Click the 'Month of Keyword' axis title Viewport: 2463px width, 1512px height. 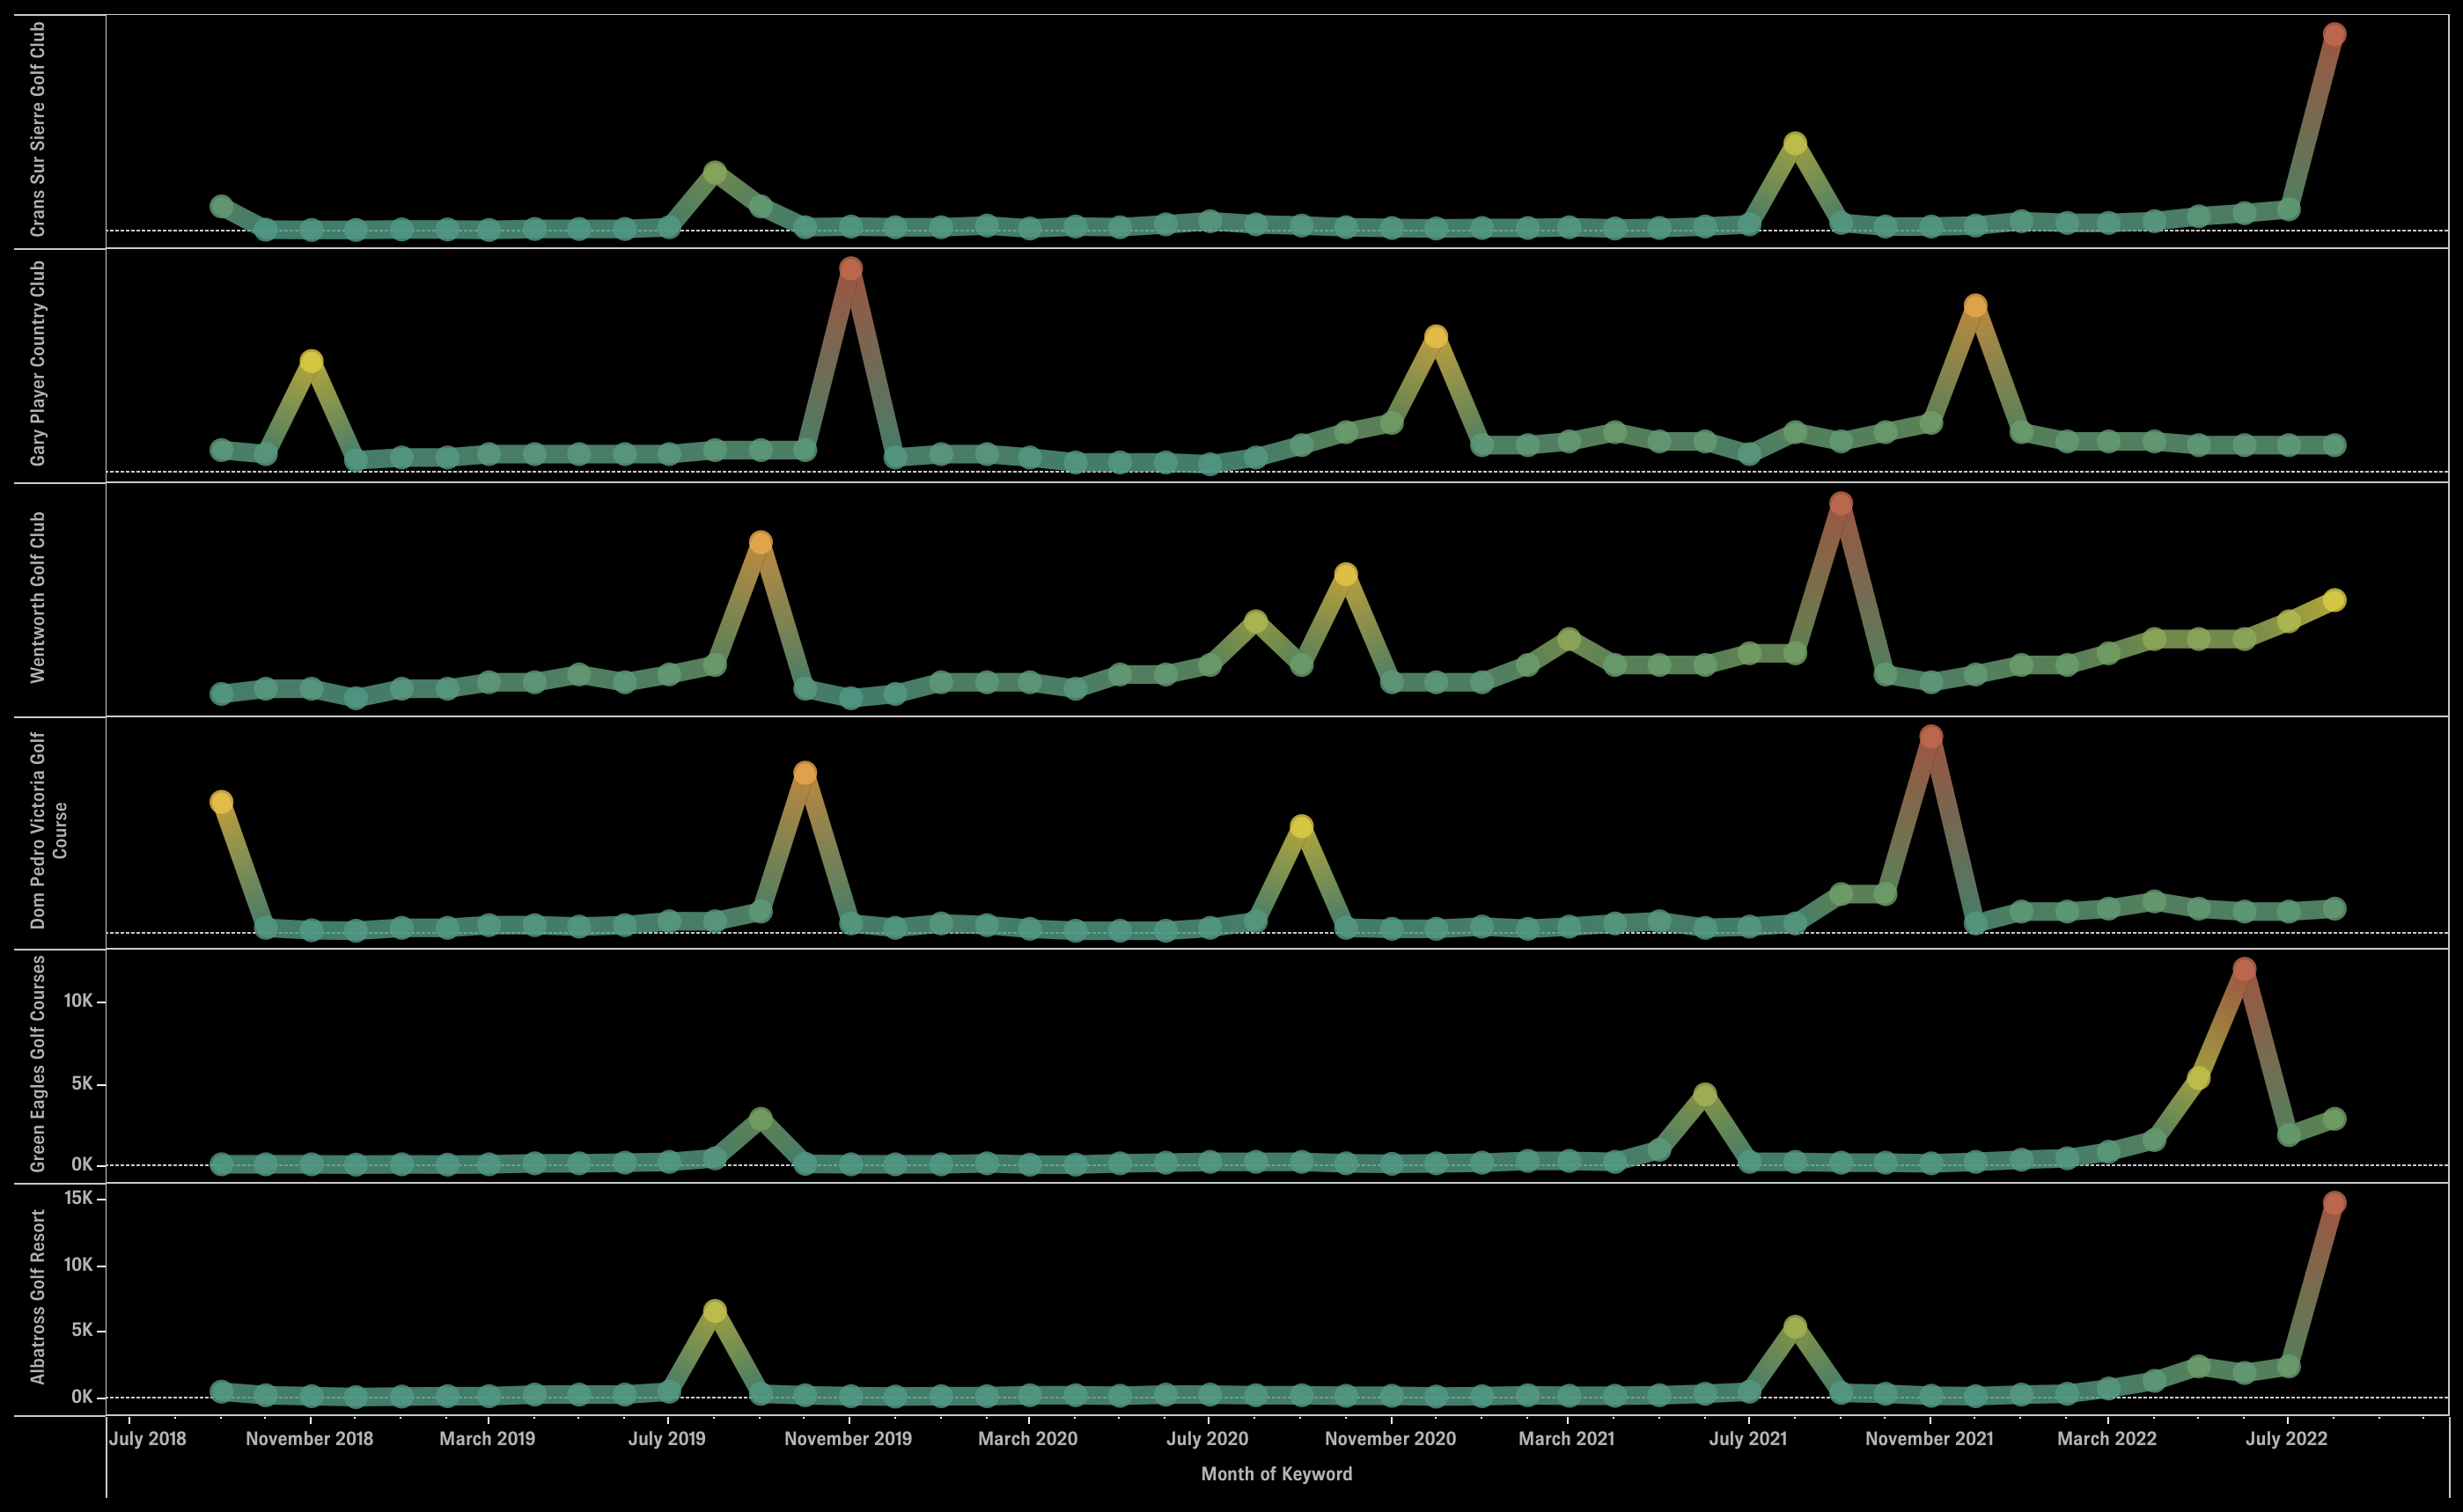pos(1276,1473)
